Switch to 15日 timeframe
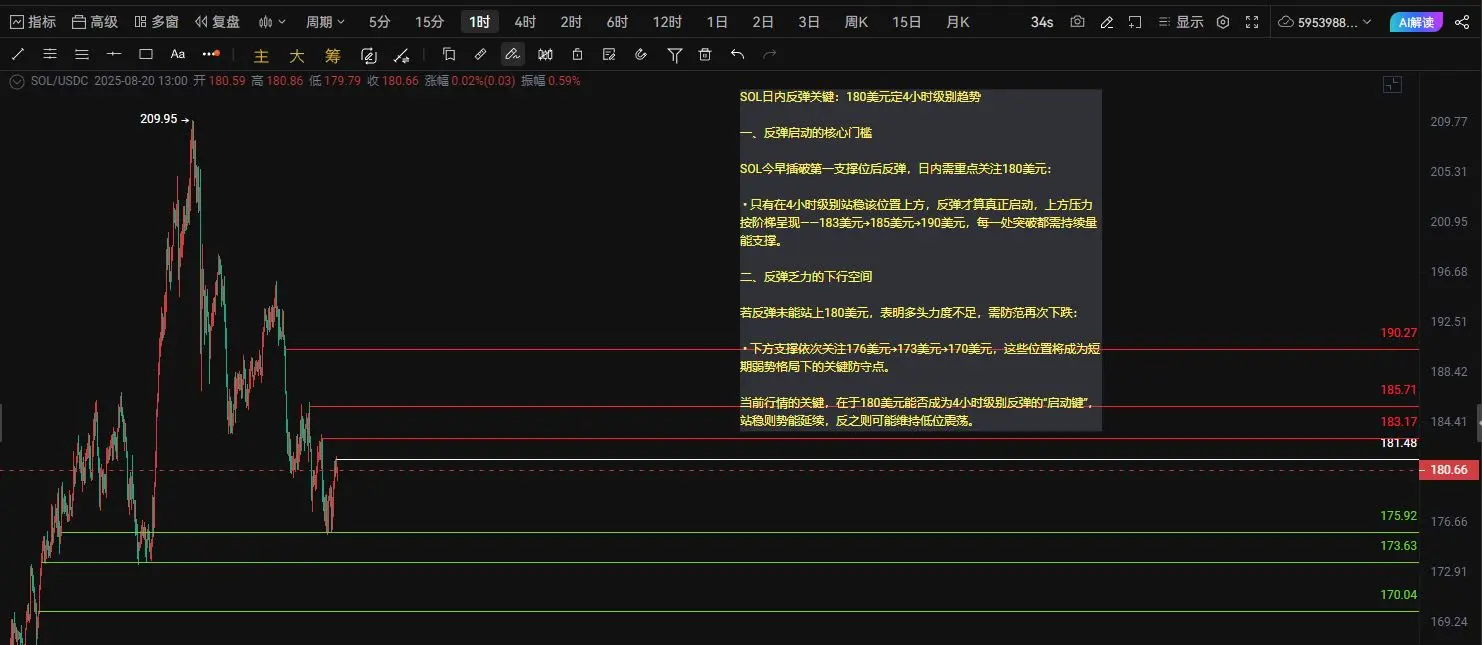 click(907, 21)
